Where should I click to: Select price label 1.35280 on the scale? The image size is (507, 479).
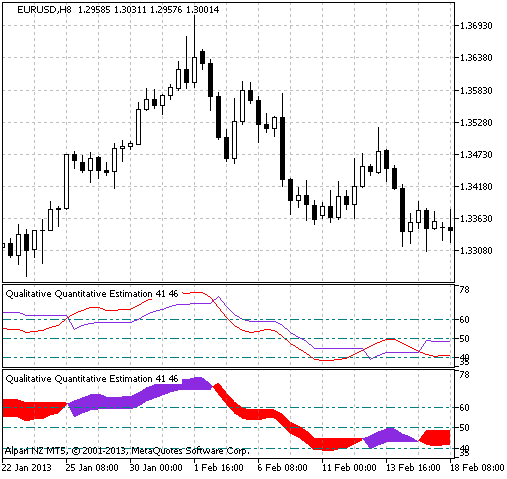(x=476, y=123)
